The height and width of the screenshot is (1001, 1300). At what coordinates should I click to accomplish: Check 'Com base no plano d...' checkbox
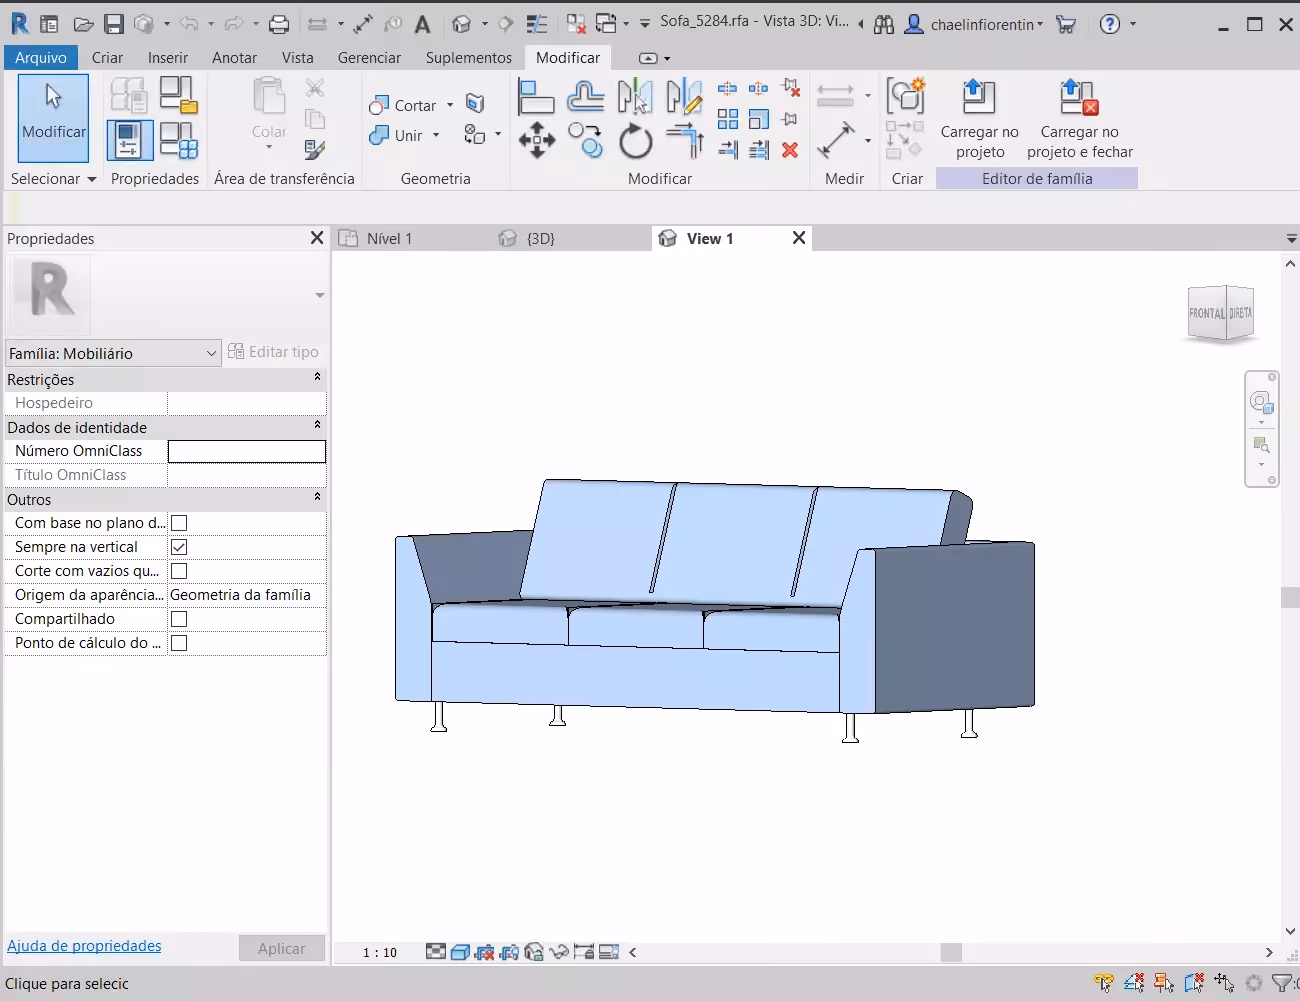point(179,523)
